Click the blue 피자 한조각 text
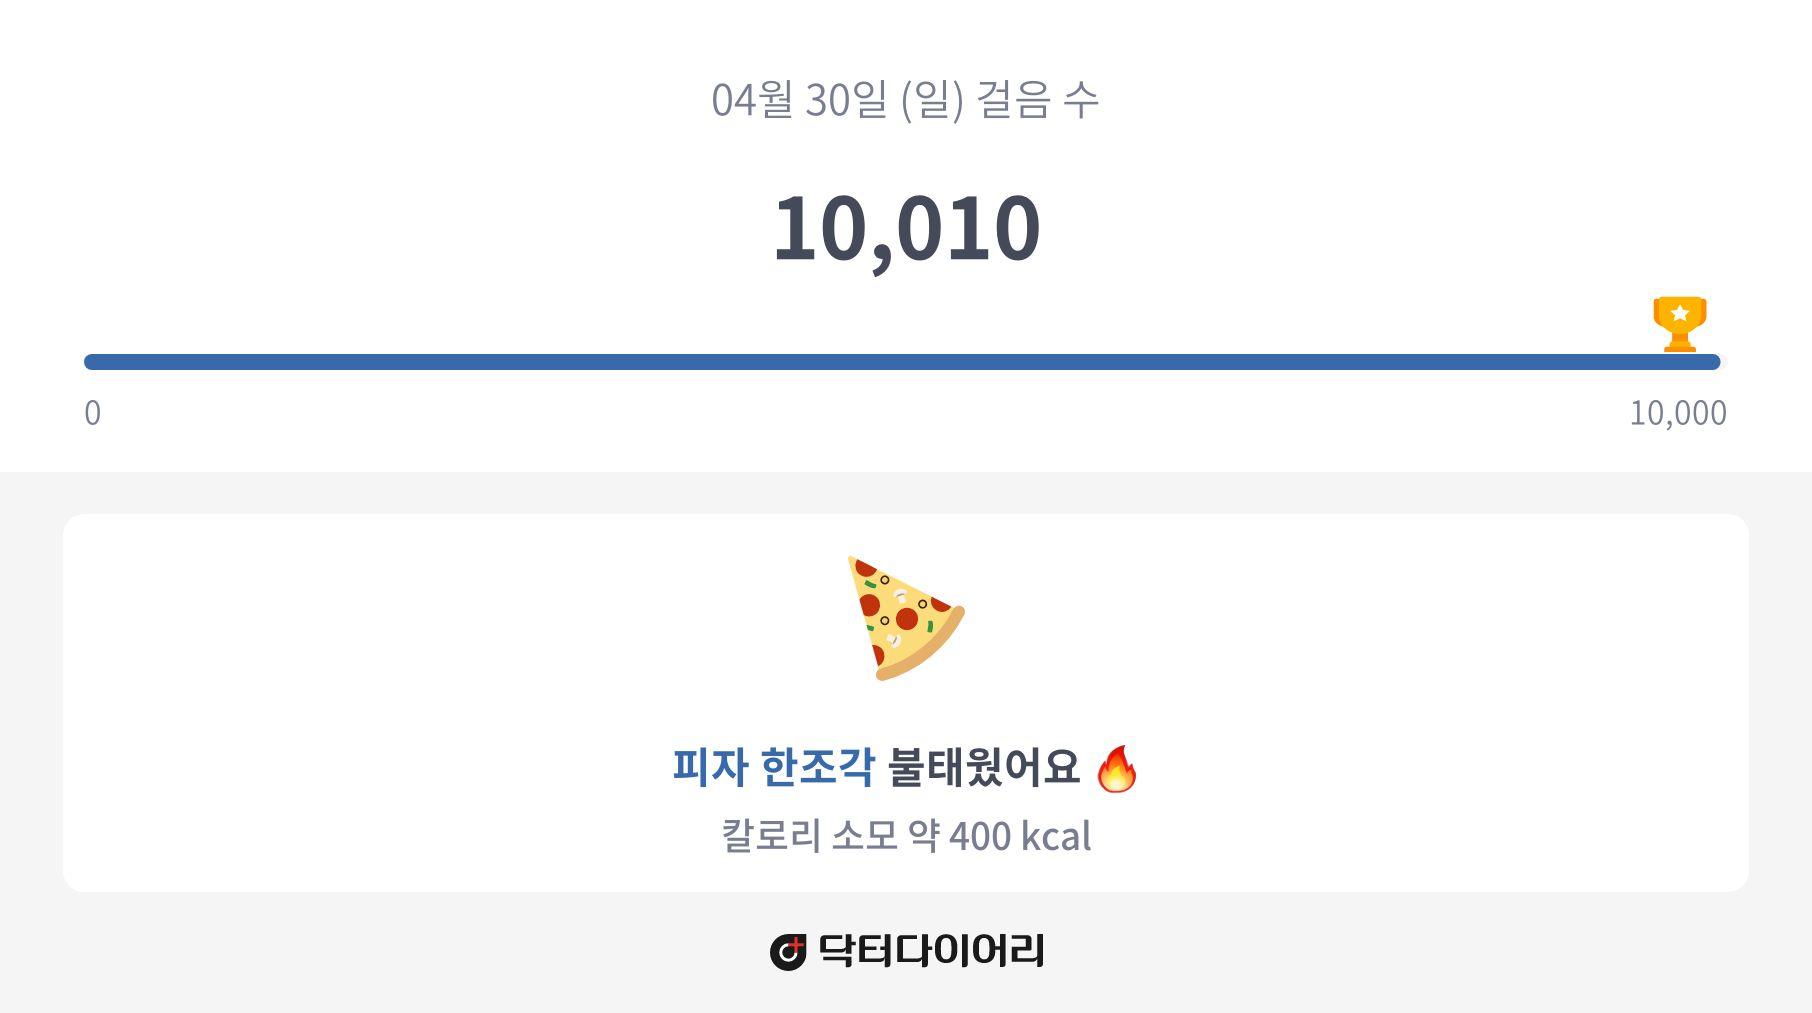 pos(773,767)
